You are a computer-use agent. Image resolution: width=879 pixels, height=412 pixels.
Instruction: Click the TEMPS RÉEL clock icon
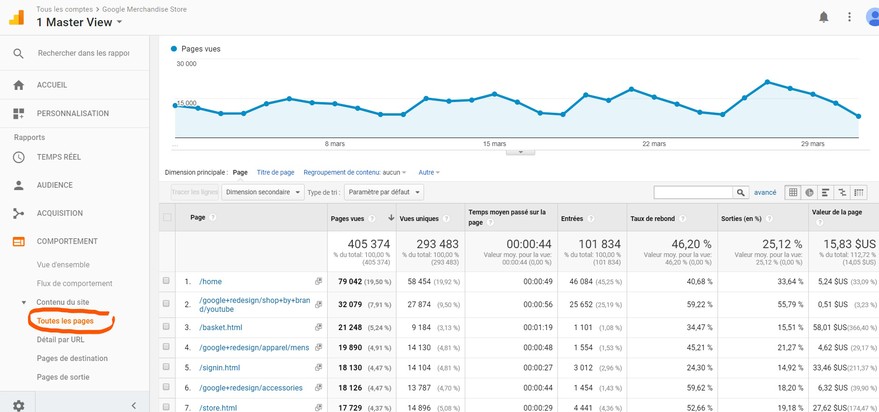[x=18, y=157]
